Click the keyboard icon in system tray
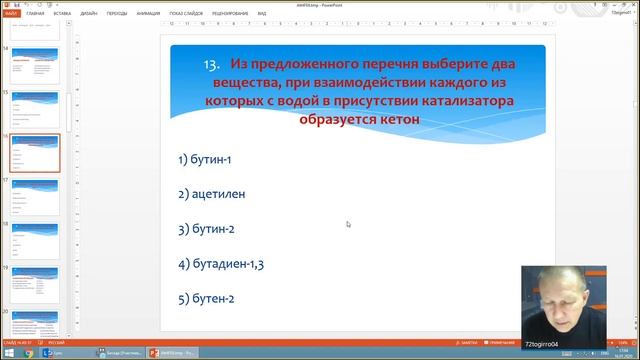This screenshot has width=640, height=360. click(x=568, y=353)
